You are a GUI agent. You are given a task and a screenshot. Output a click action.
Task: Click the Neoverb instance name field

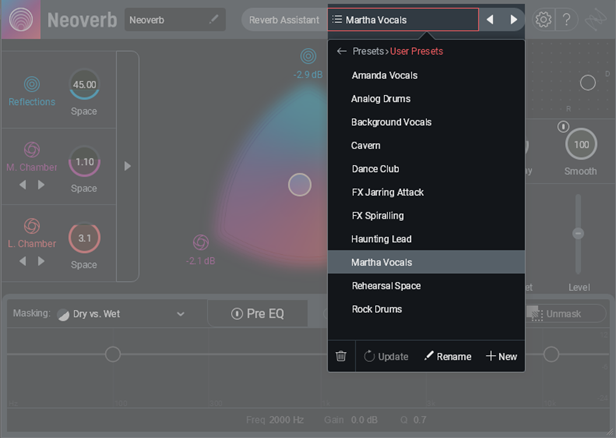pyautogui.click(x=175, y=20)
